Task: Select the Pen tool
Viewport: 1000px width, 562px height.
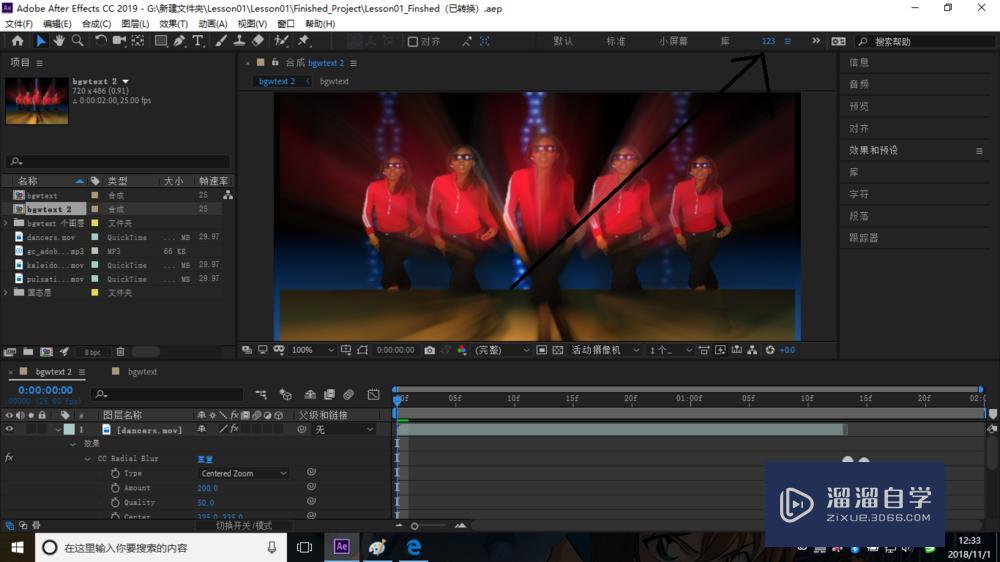Action: point(179,41)
